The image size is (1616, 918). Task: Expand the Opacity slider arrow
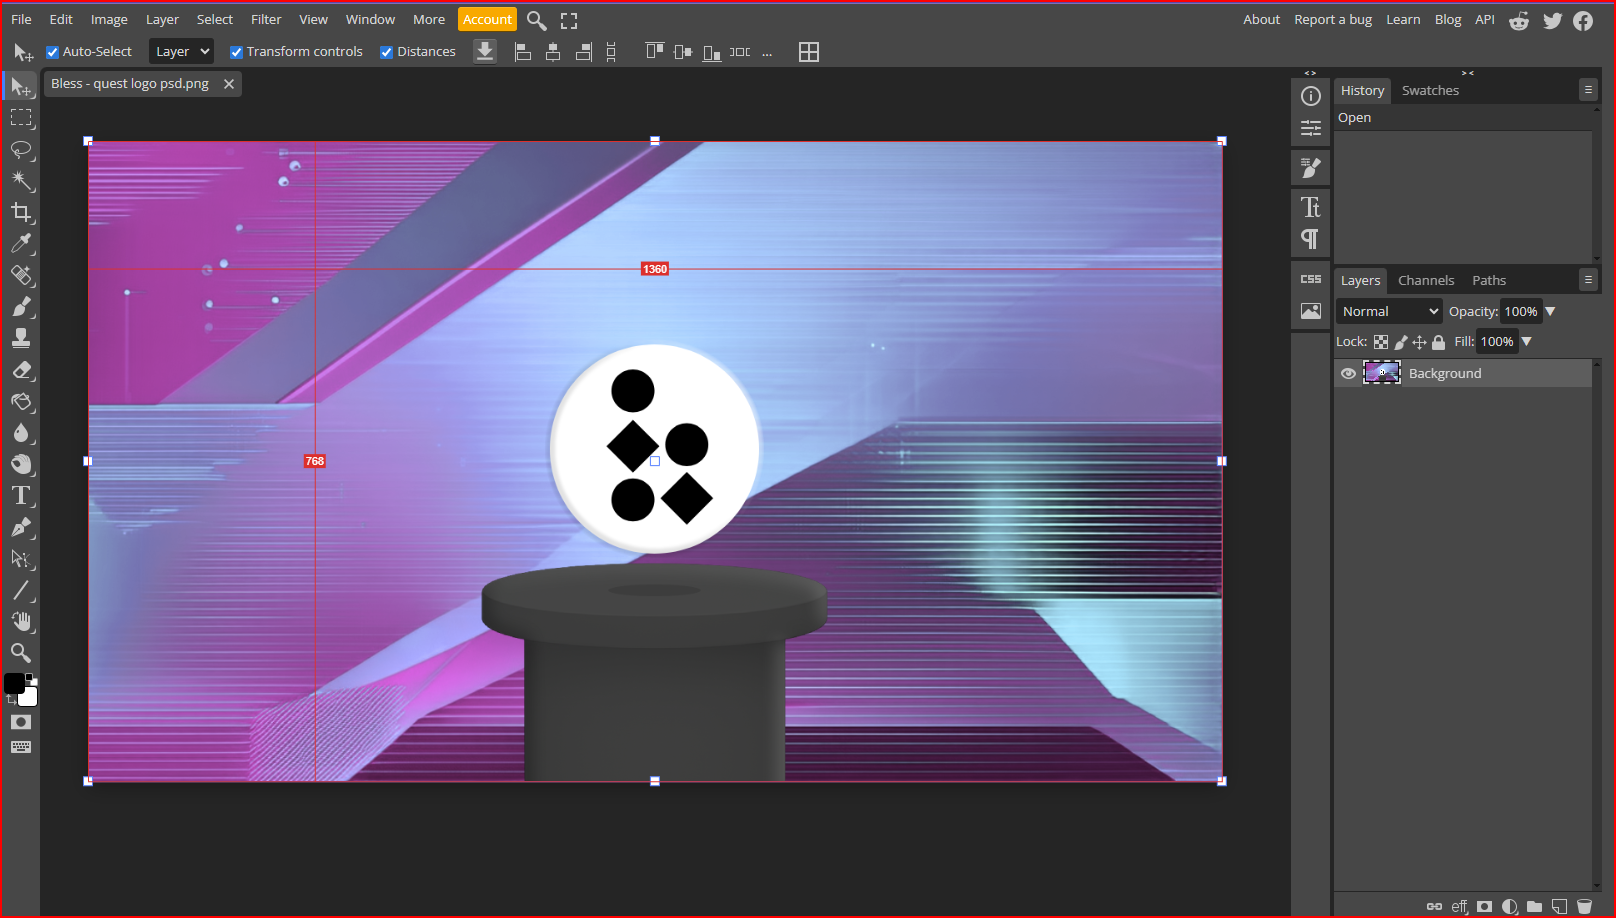click(x=1550, y=312)
